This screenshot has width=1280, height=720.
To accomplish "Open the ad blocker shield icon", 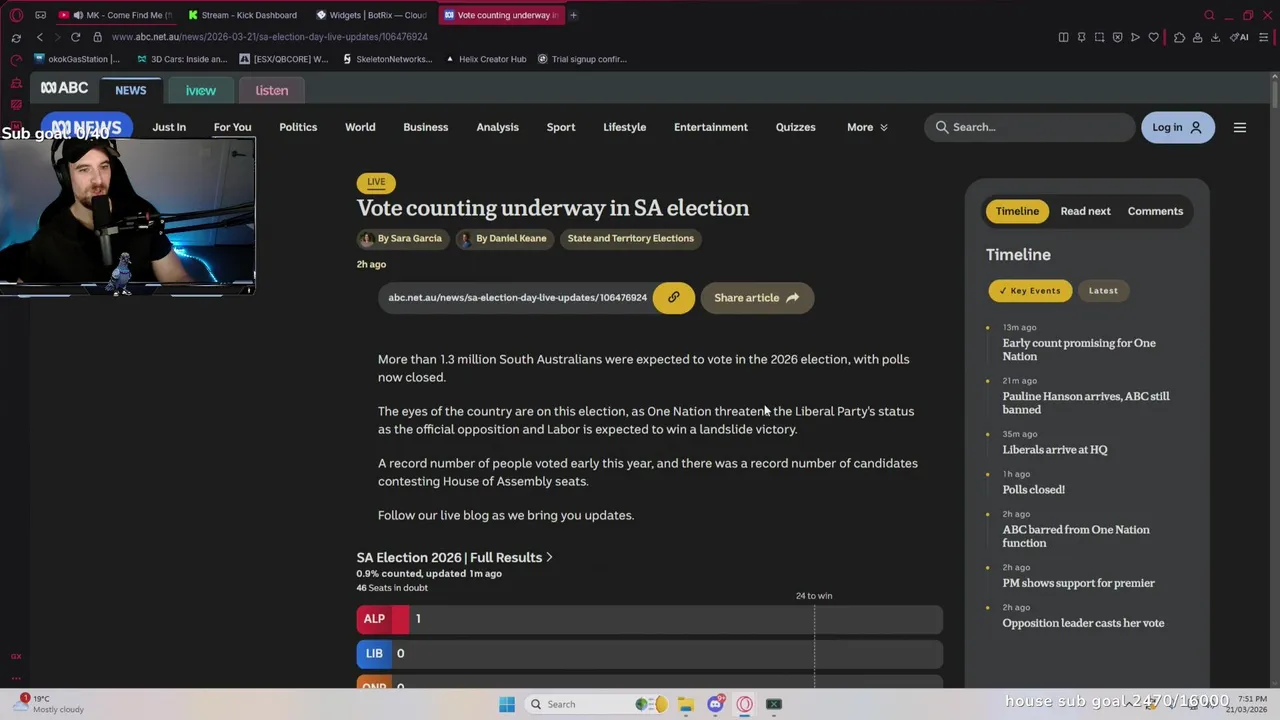I will tap(1117, 37).
